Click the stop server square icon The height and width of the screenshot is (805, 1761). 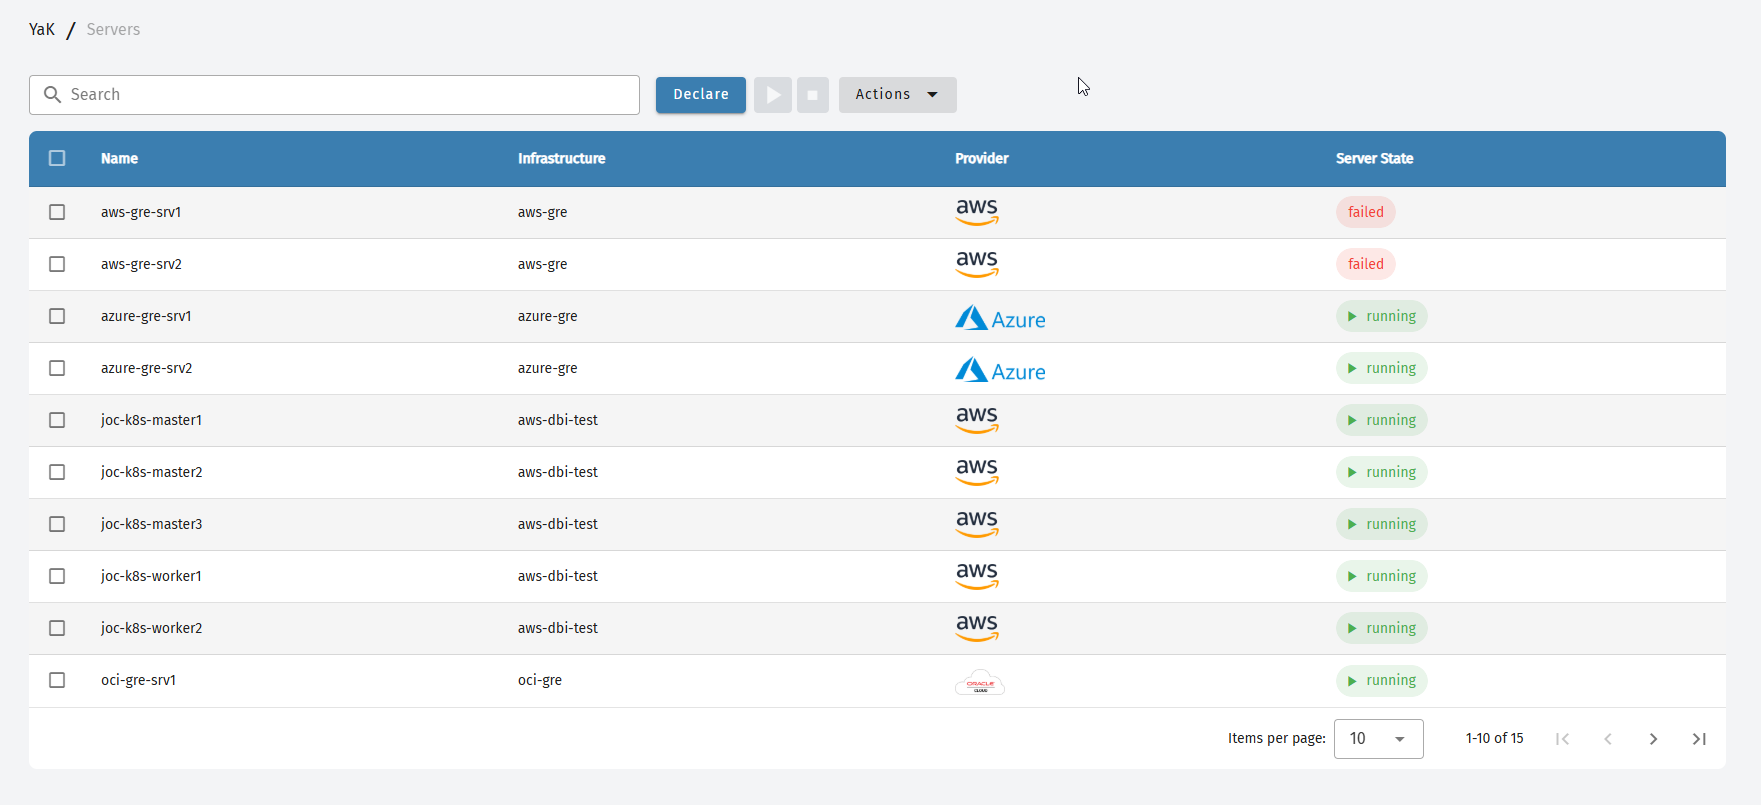(812, 95)
